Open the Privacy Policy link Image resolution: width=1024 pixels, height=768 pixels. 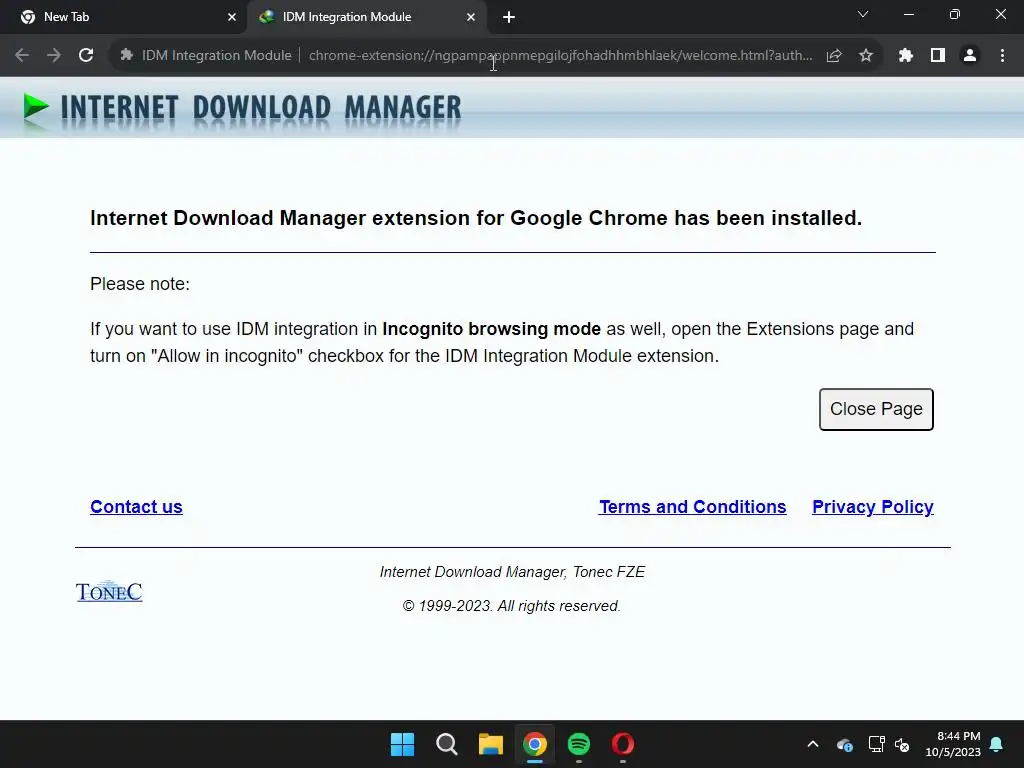(872, 507)
